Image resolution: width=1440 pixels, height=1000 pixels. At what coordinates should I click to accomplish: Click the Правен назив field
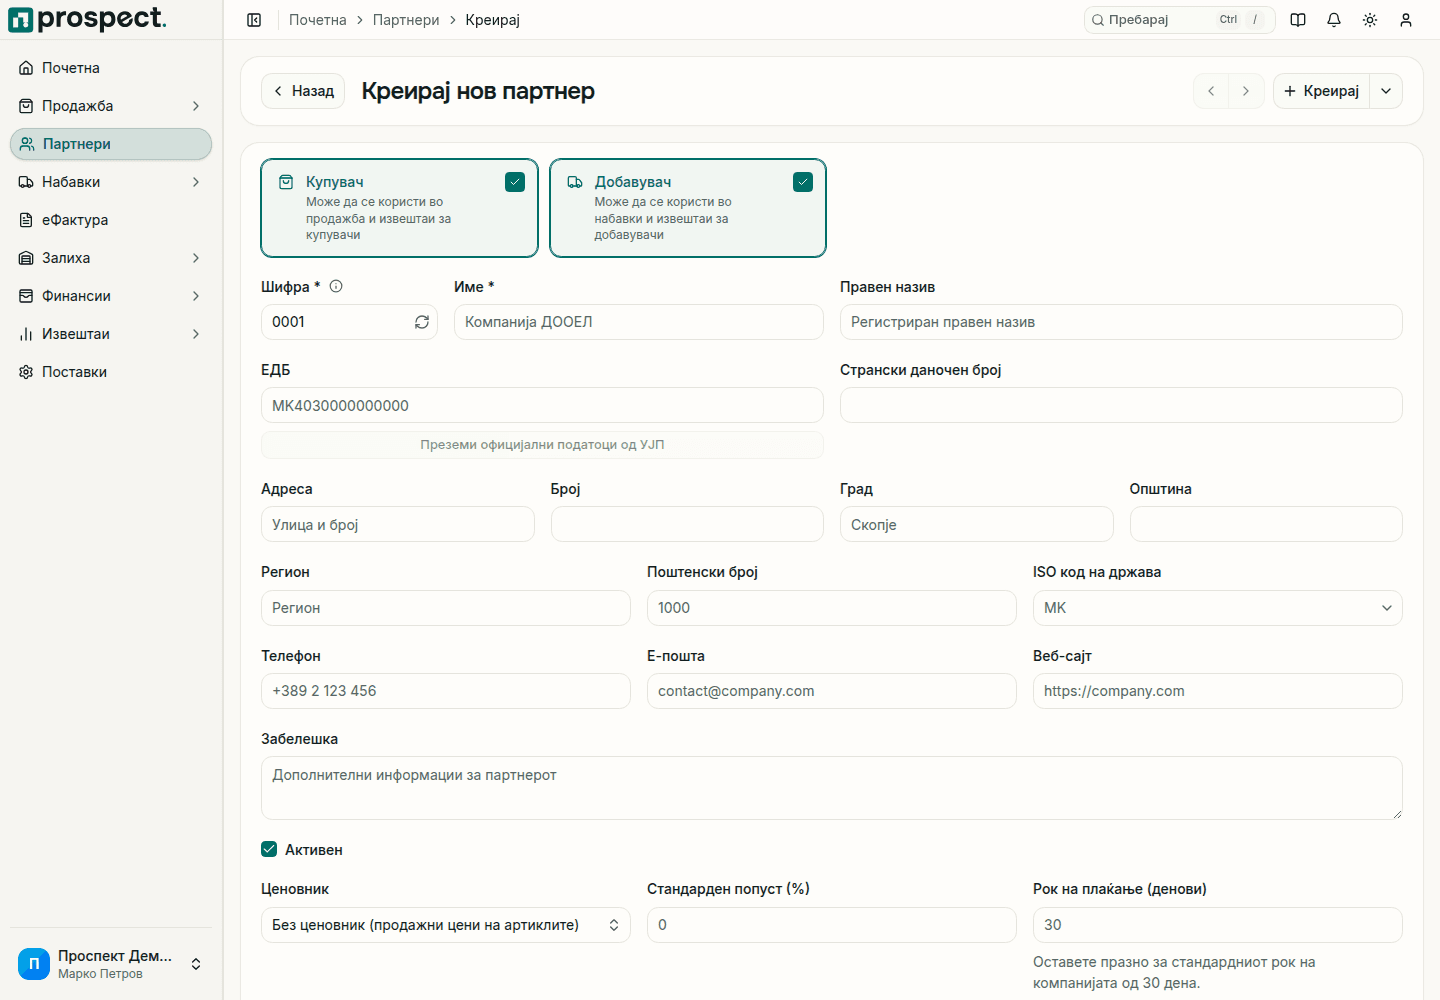click(x=1121, y=322)
